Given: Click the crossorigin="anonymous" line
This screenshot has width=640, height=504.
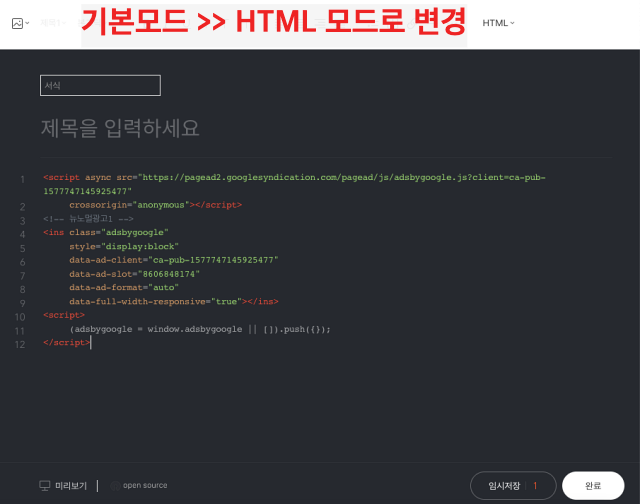Looking at the screenshot, I should tap(155, 205).
